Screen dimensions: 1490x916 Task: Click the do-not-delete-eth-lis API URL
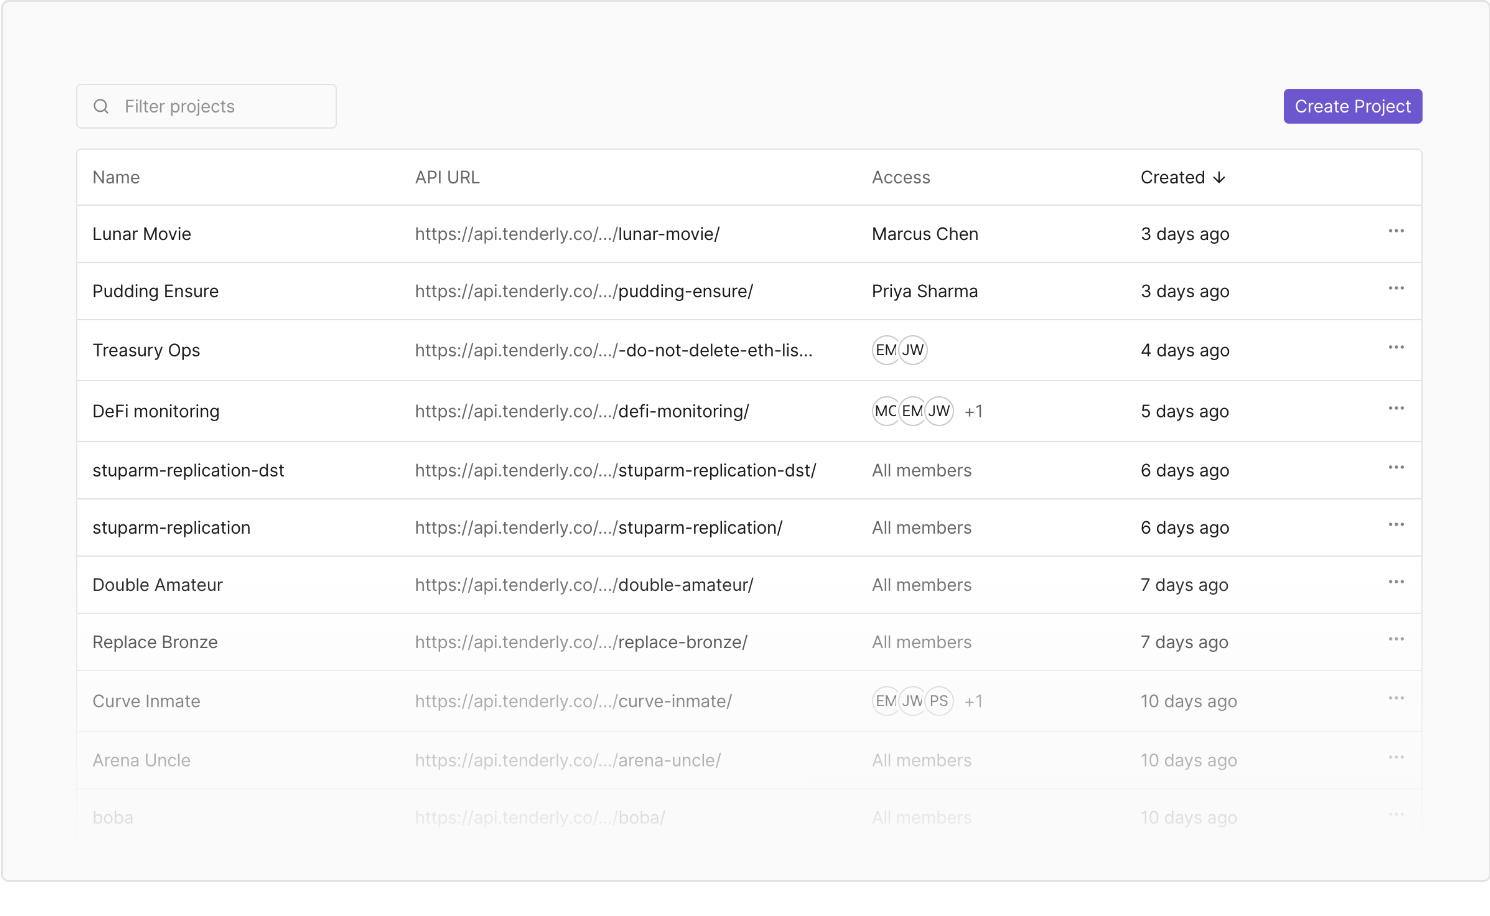(x=614, y=350)
